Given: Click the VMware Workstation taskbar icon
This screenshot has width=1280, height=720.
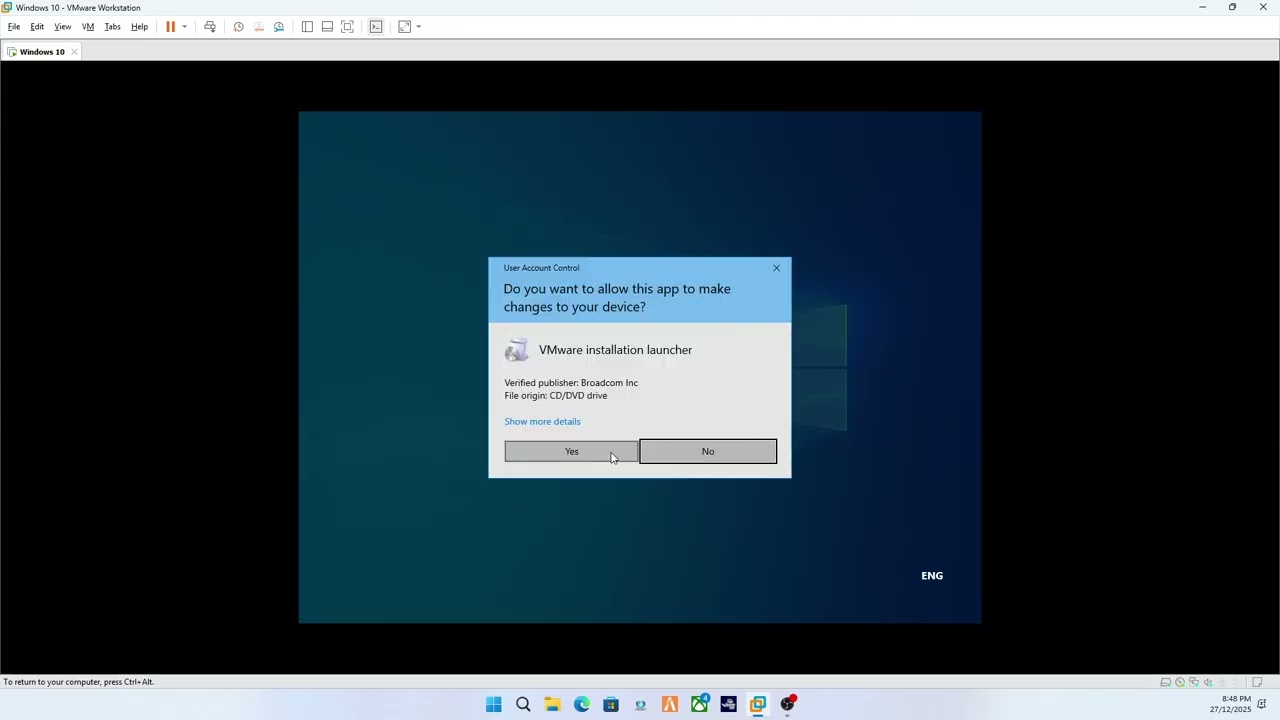Looking at the screenshot, I should [x=758, y=705].
